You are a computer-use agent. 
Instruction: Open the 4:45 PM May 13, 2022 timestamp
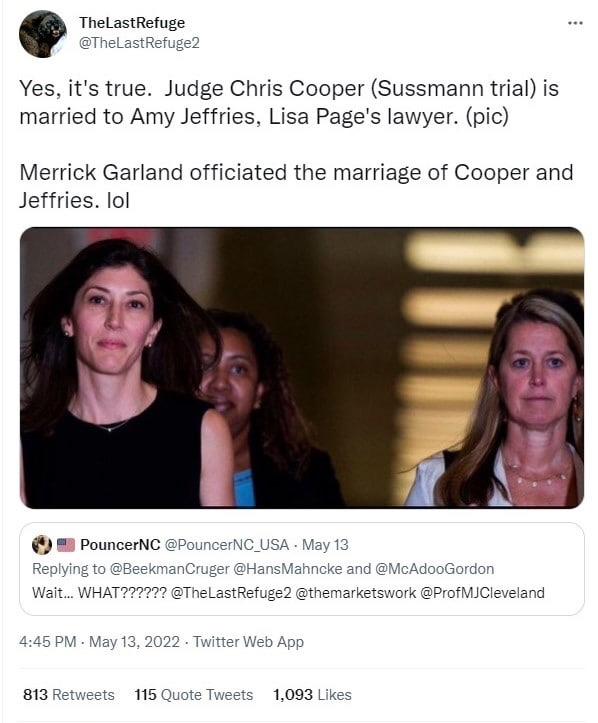coord(99,641)
